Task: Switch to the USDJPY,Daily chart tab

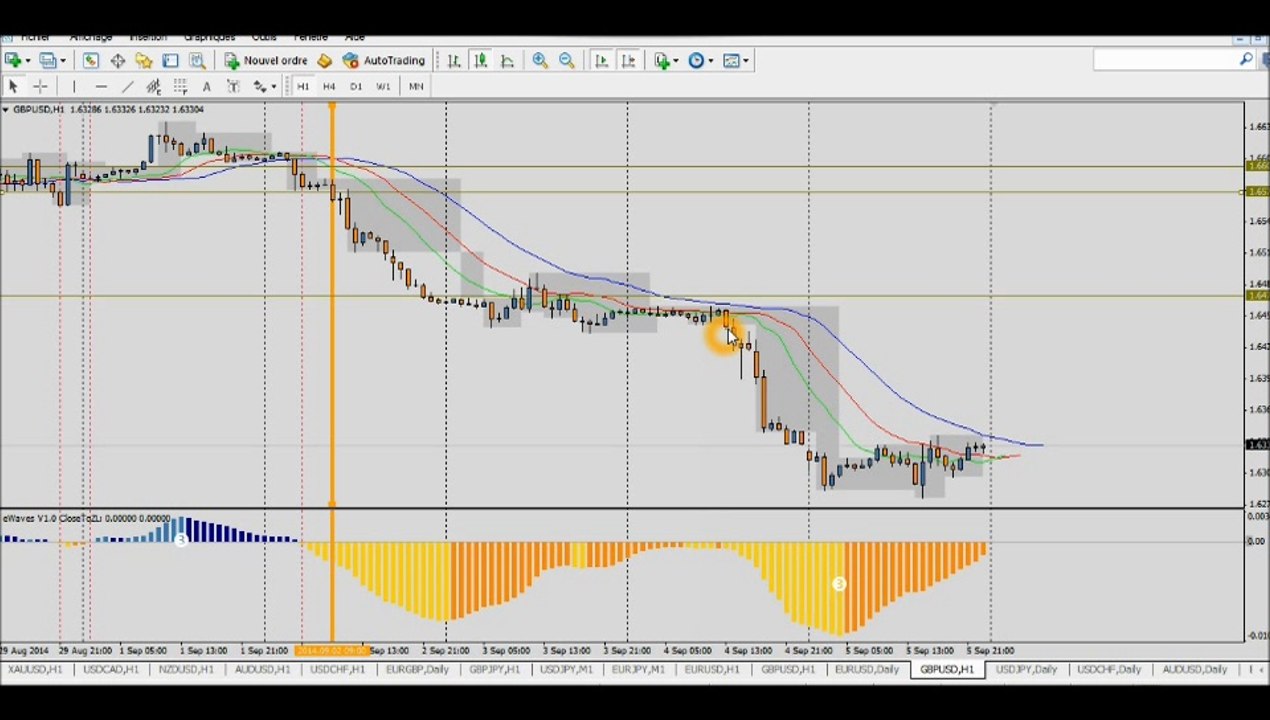Action: [1026, 669]
